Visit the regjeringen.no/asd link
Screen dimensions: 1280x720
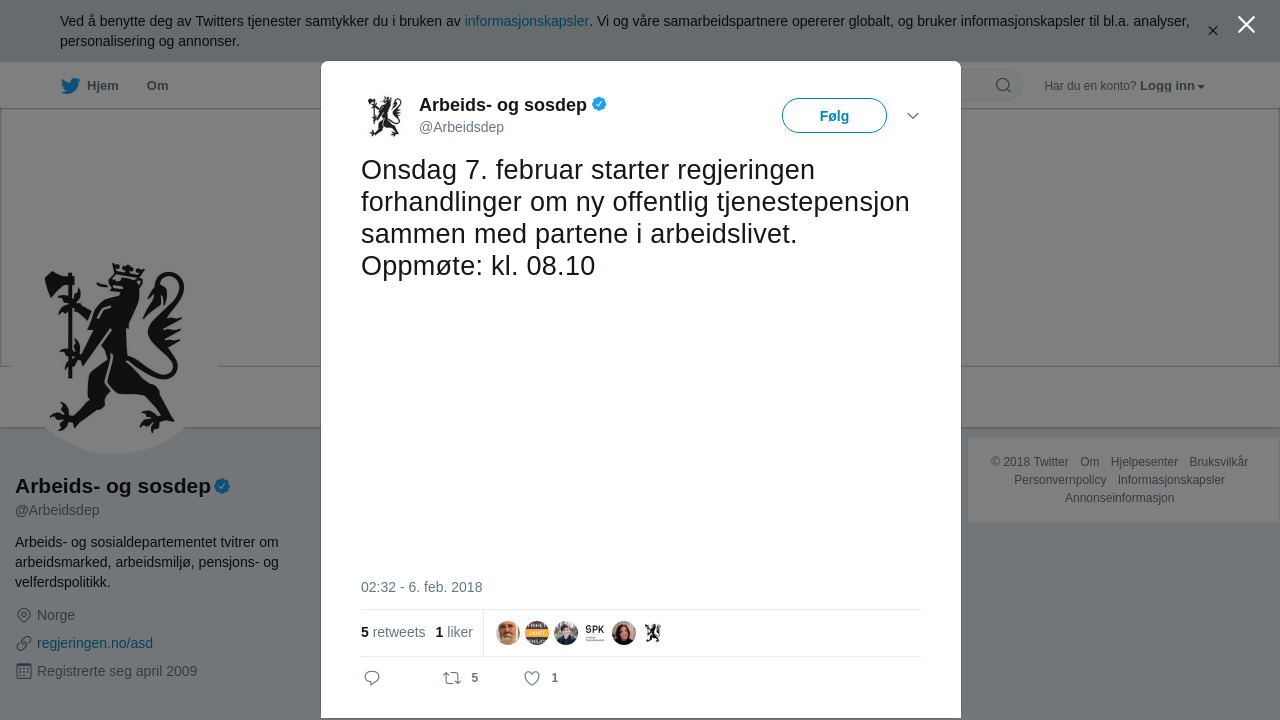[x=95, y=643]
